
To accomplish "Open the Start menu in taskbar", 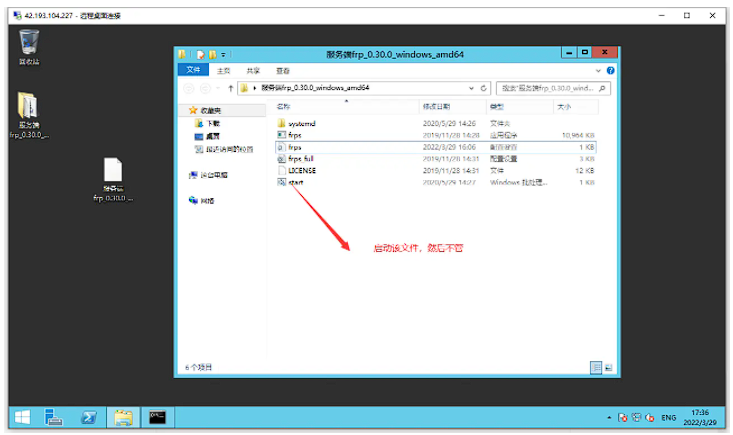I will coord(22,417).
